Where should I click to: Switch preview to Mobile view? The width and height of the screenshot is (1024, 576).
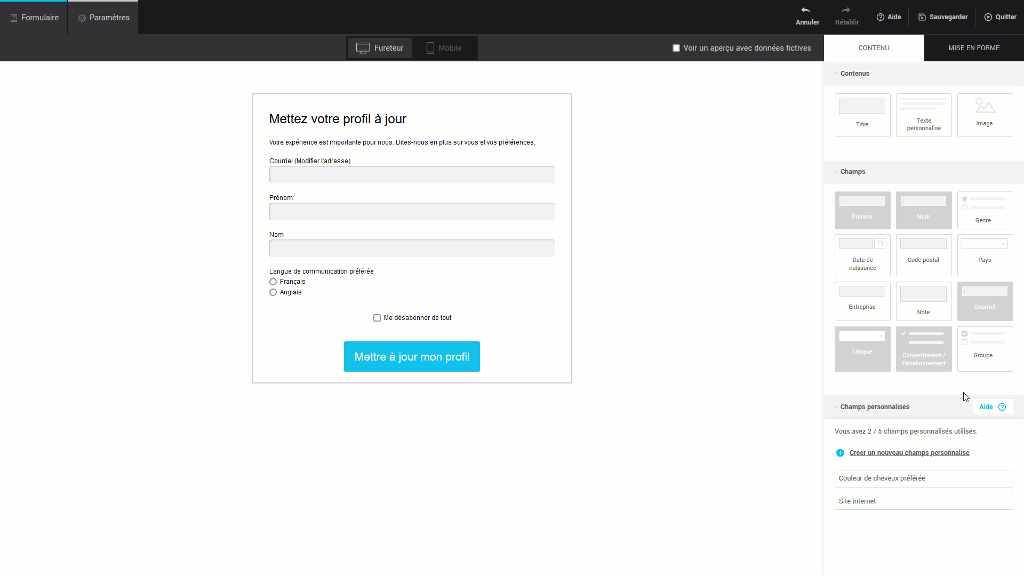444,48
